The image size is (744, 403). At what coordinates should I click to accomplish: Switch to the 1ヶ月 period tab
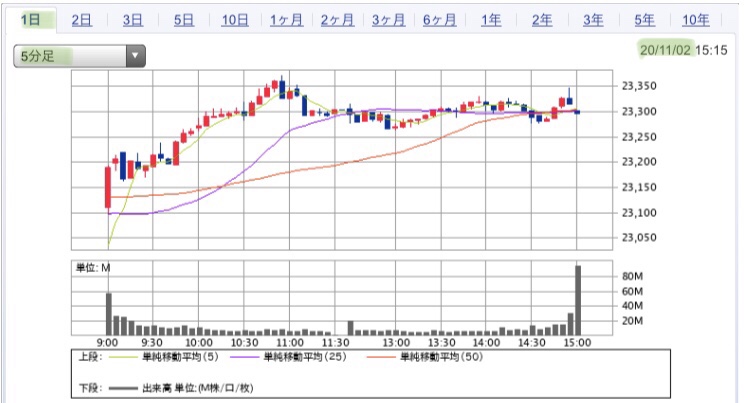[x=287, y=20]
